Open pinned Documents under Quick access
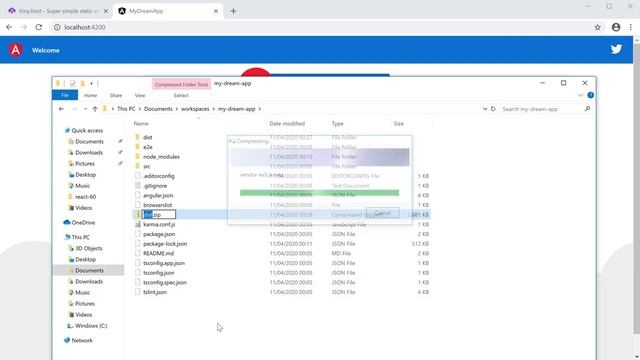The height and width of the screenshot is (360, 640). click(89, 142)
